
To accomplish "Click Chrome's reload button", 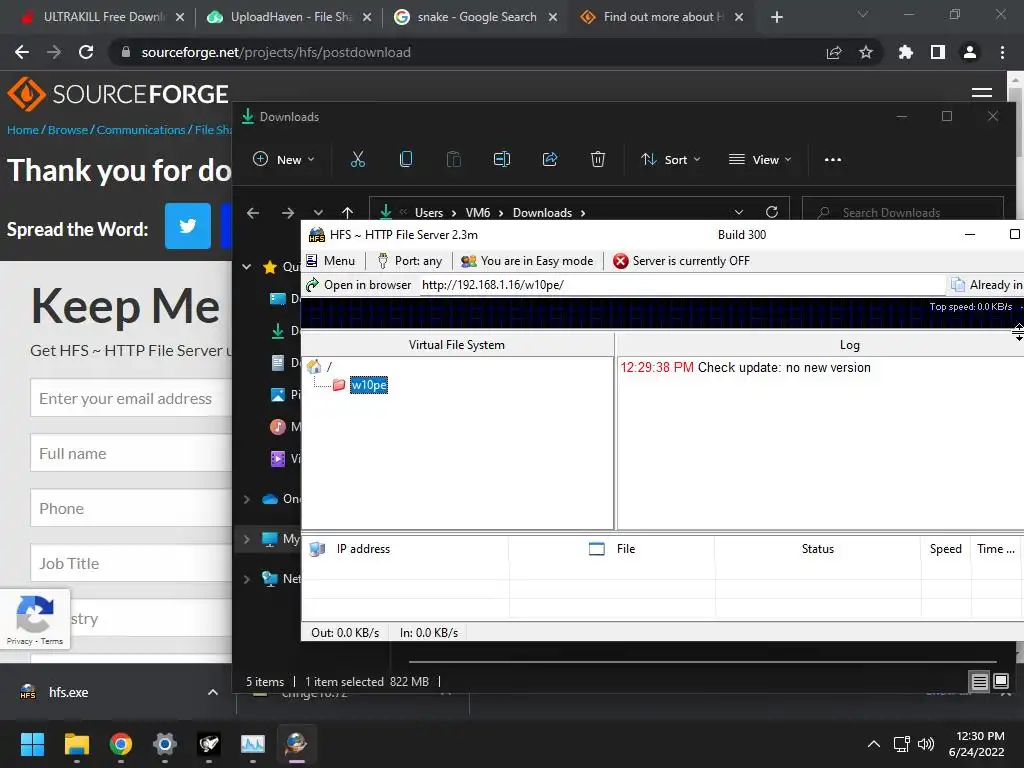I will (x=86, y=52).
